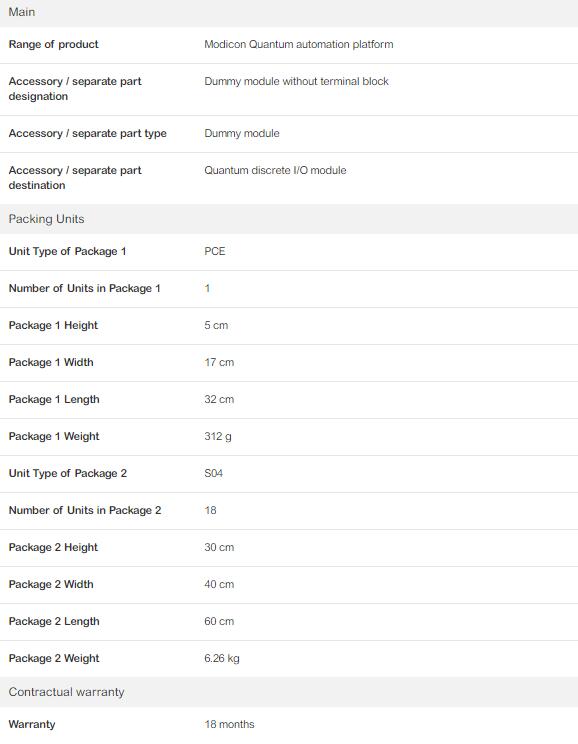Select the 6.26 kg weight value
This screenshot has width=578, height=744.
tap(222, 658)
